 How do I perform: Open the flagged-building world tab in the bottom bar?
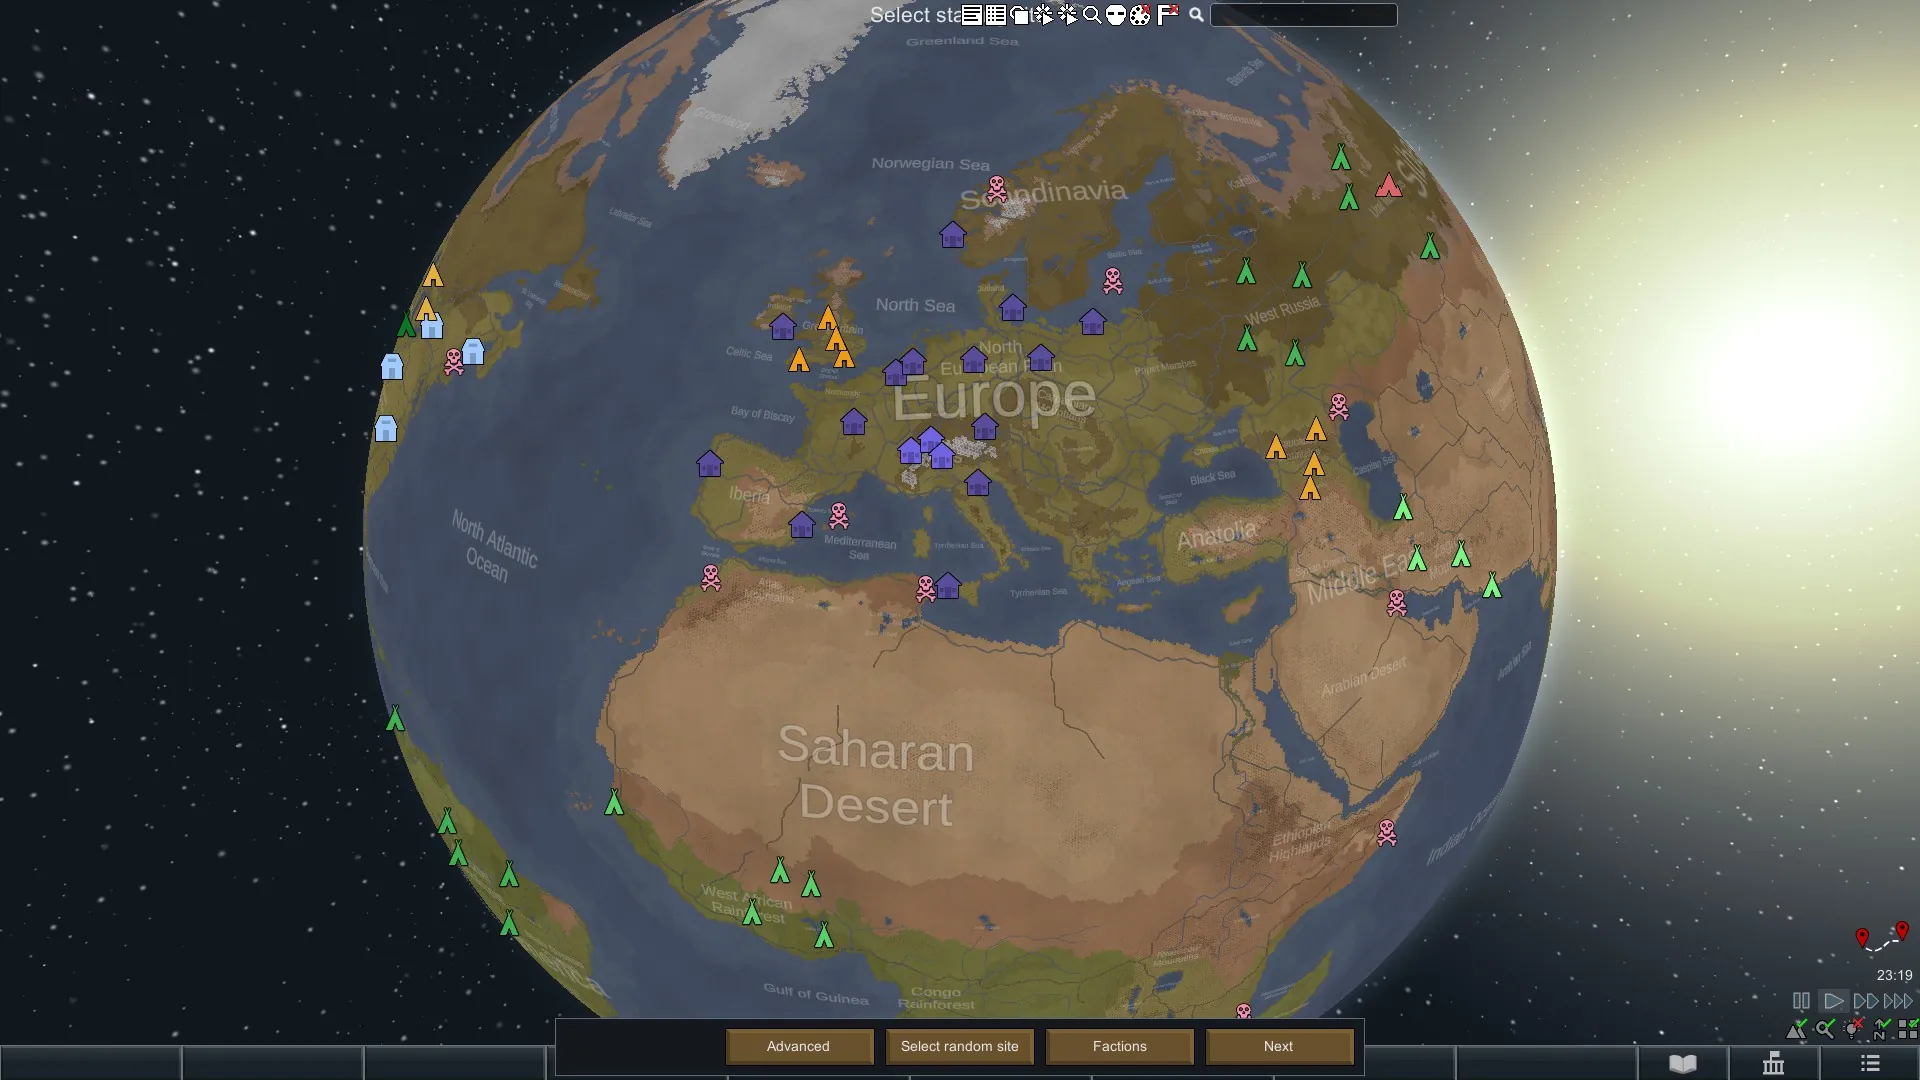click(x=1774, y=1063)
